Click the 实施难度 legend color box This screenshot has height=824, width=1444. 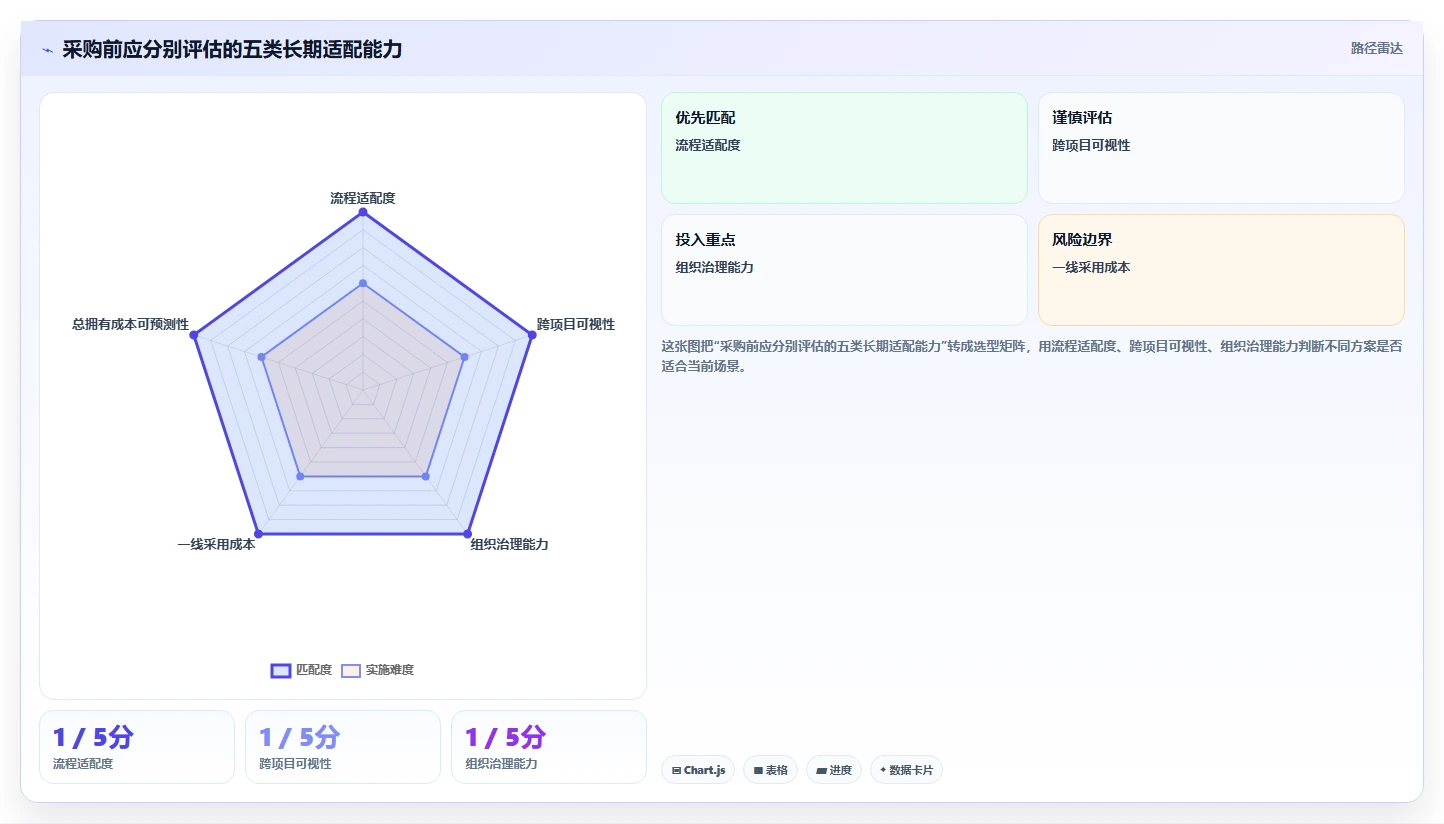pos(351,670)
